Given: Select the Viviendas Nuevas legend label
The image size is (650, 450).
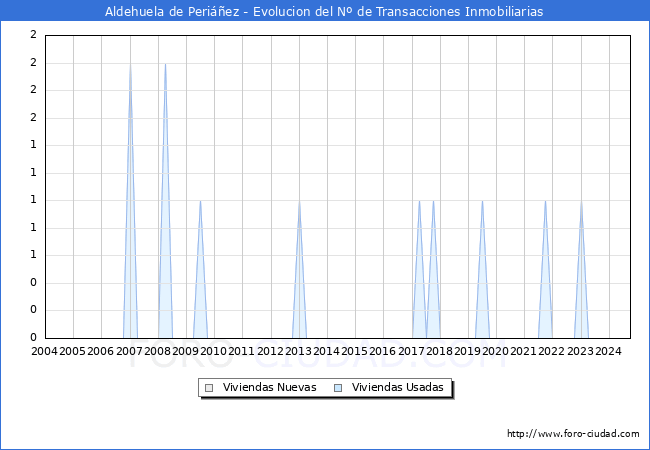Looking at the screenshot, I should point(269,387).
